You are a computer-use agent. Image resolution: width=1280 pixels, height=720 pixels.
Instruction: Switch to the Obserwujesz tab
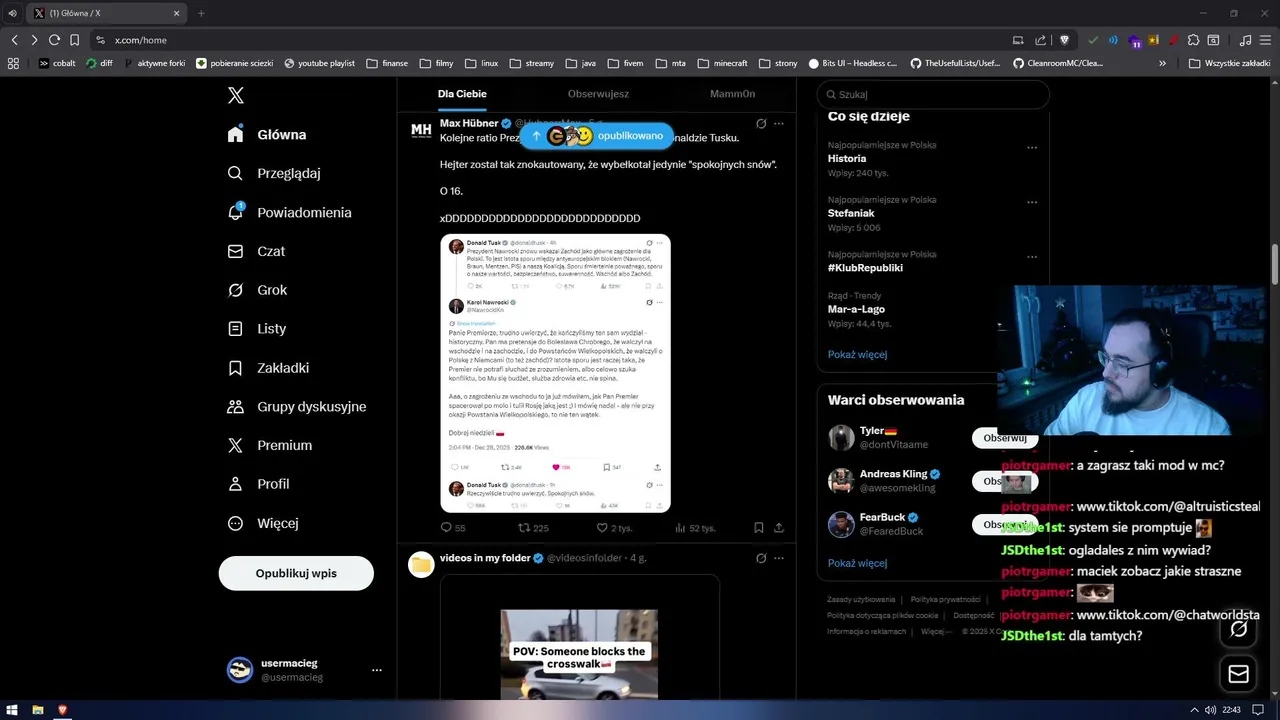tap(598, 94)
